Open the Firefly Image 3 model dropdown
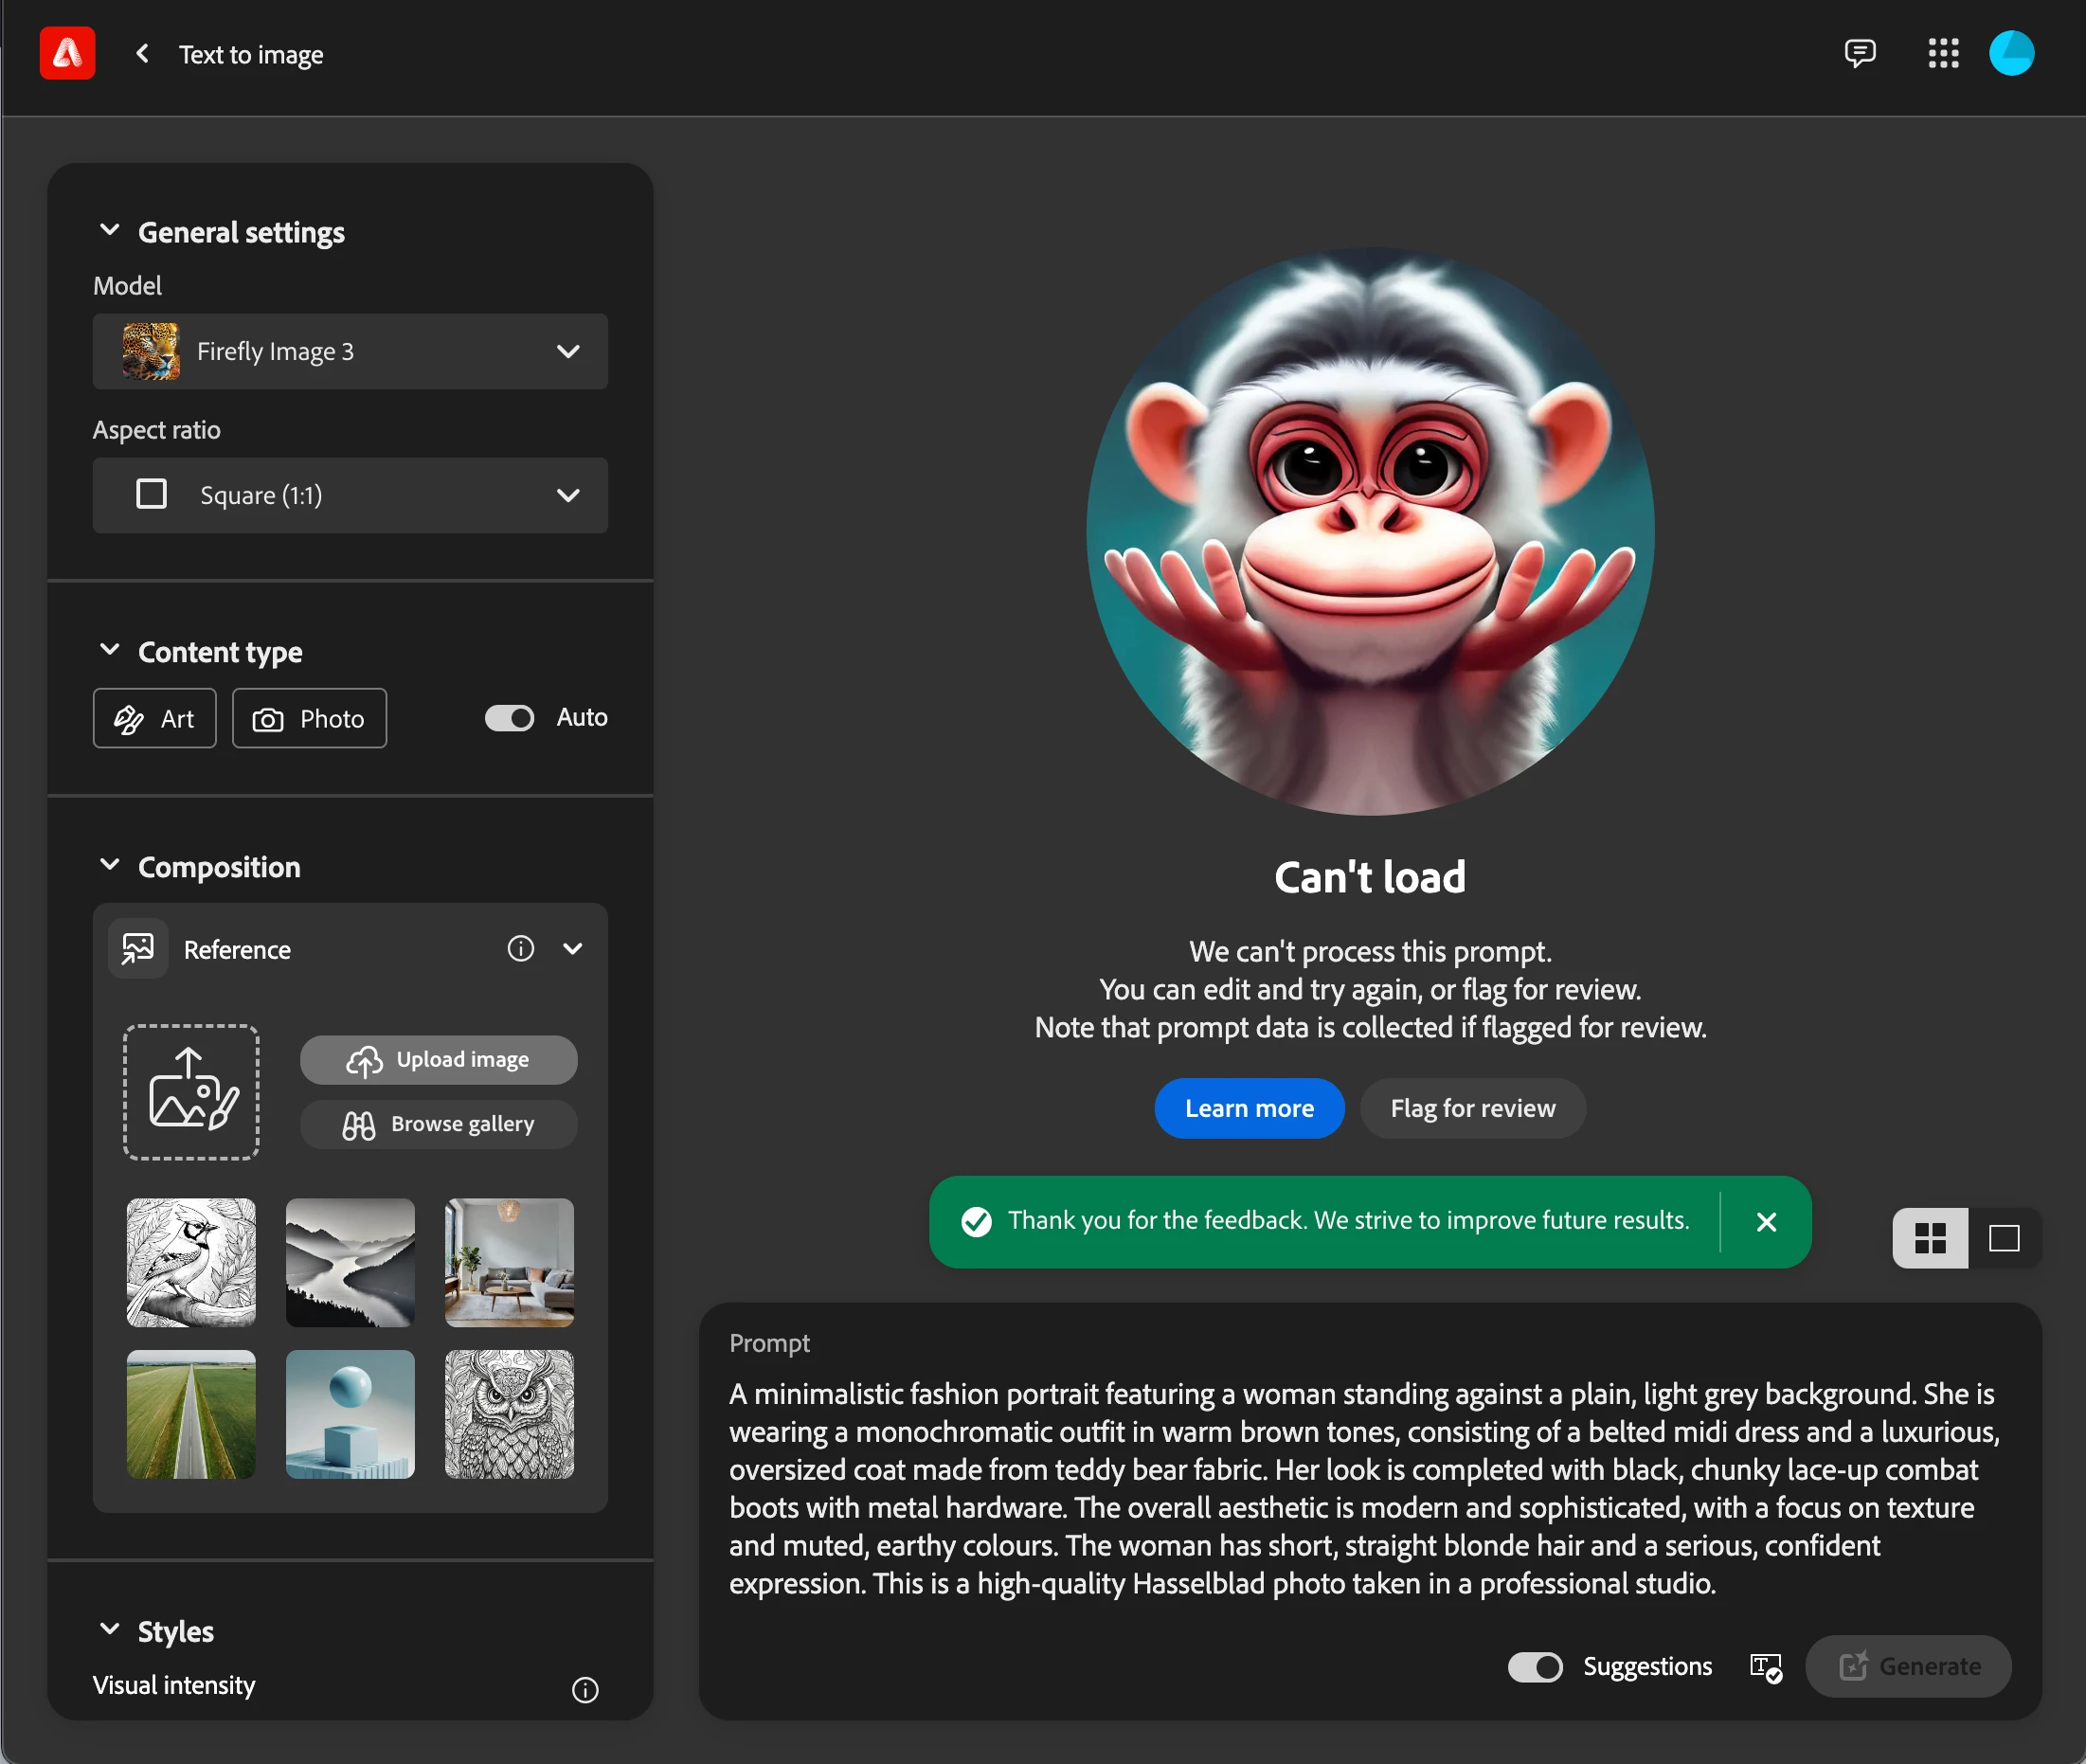 pos(350,352)
